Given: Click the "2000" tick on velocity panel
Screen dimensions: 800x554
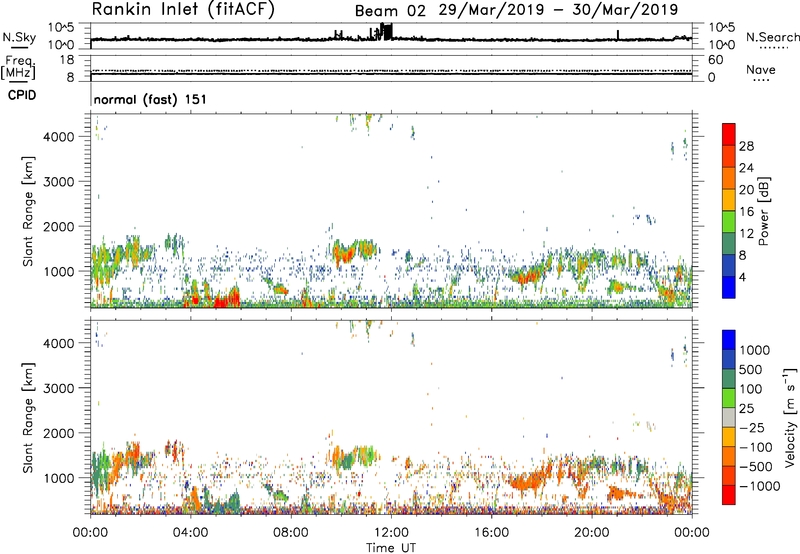Looking at the screenshot, I should pyautogui.click(x=59, y=433).
